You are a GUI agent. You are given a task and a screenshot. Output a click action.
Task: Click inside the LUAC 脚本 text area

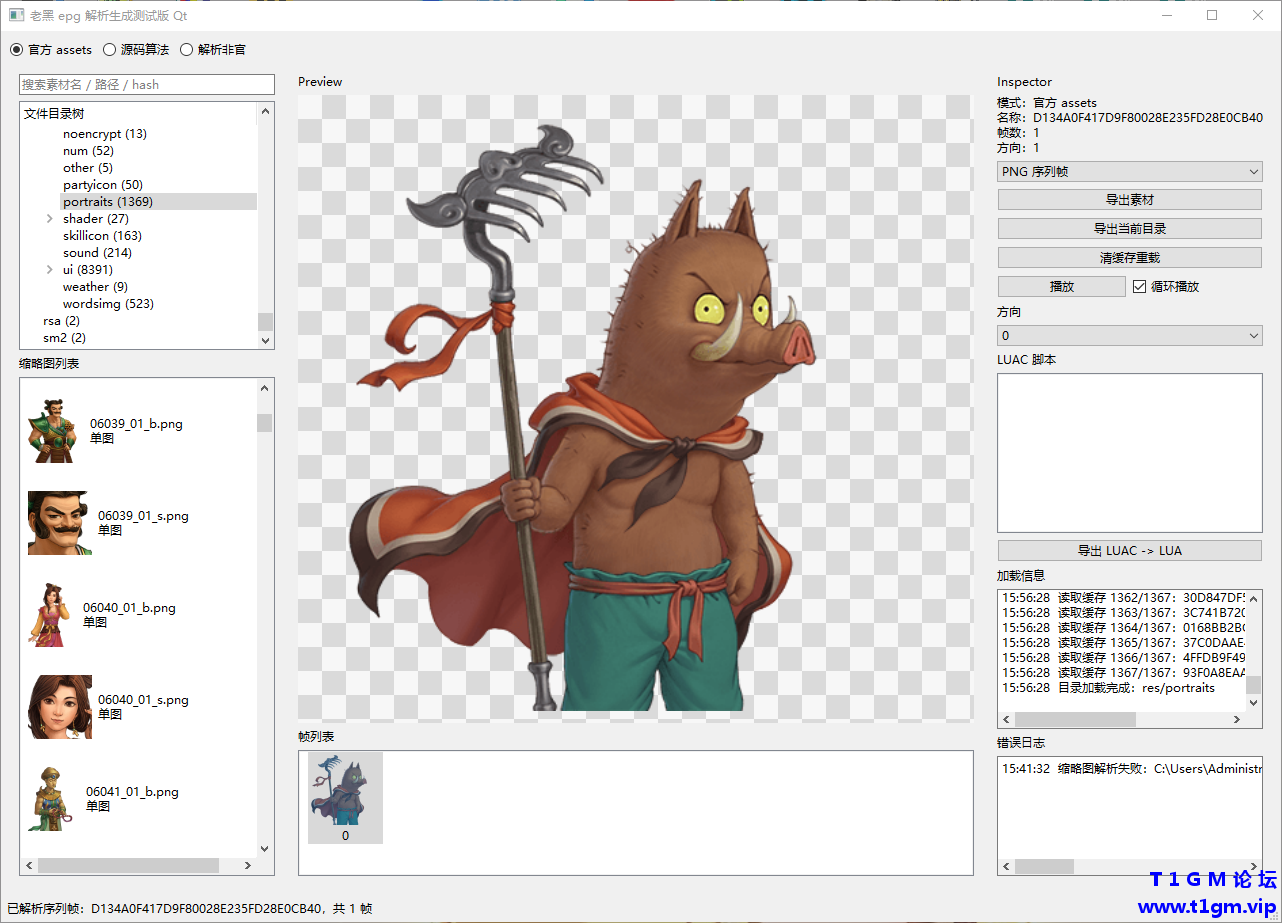click(1130, 453)
